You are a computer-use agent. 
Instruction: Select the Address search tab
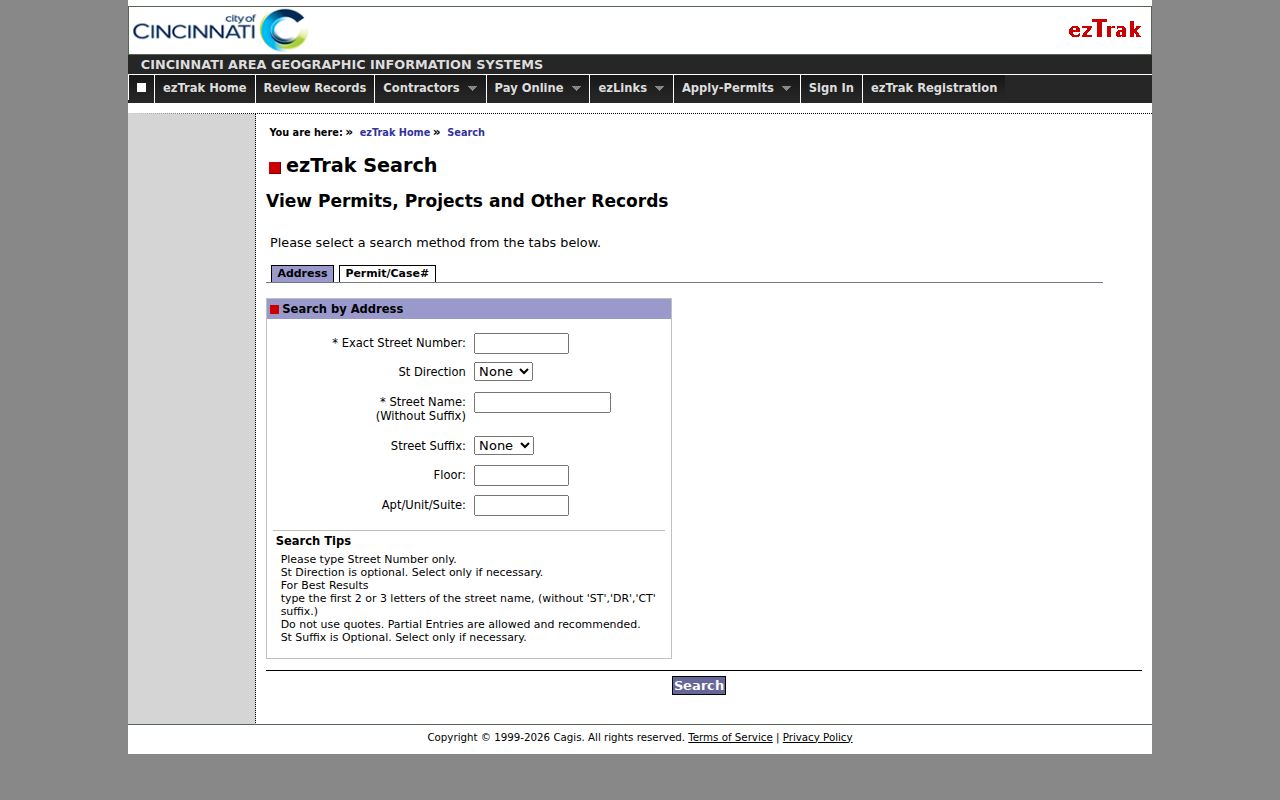pos(302,273)
